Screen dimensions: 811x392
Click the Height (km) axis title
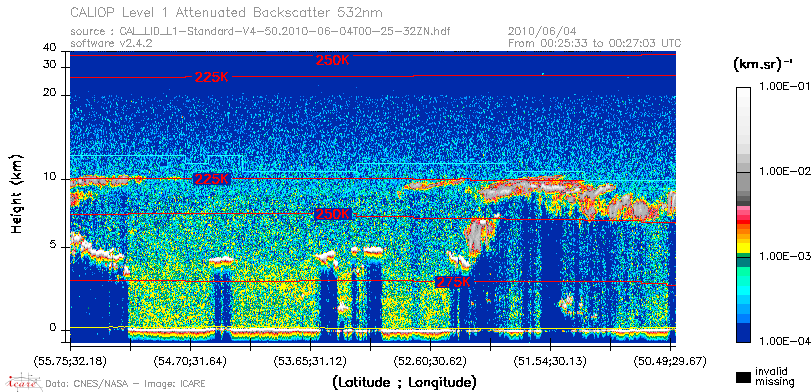(18, 193)
